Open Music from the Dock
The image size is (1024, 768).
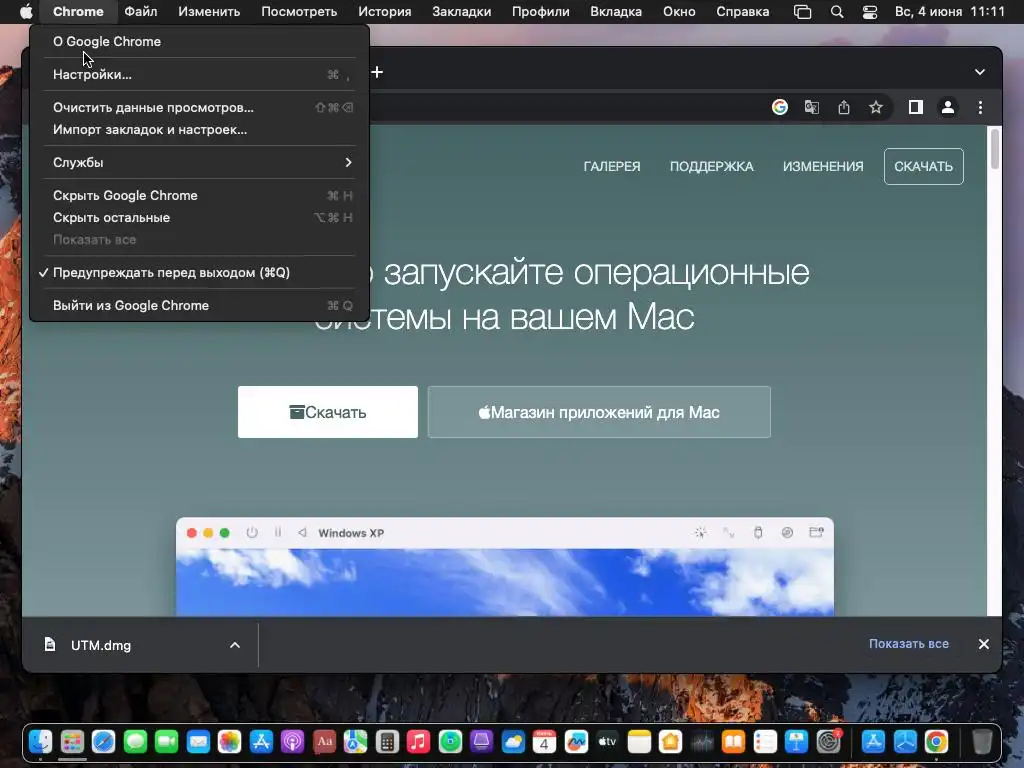pos(418,742)
